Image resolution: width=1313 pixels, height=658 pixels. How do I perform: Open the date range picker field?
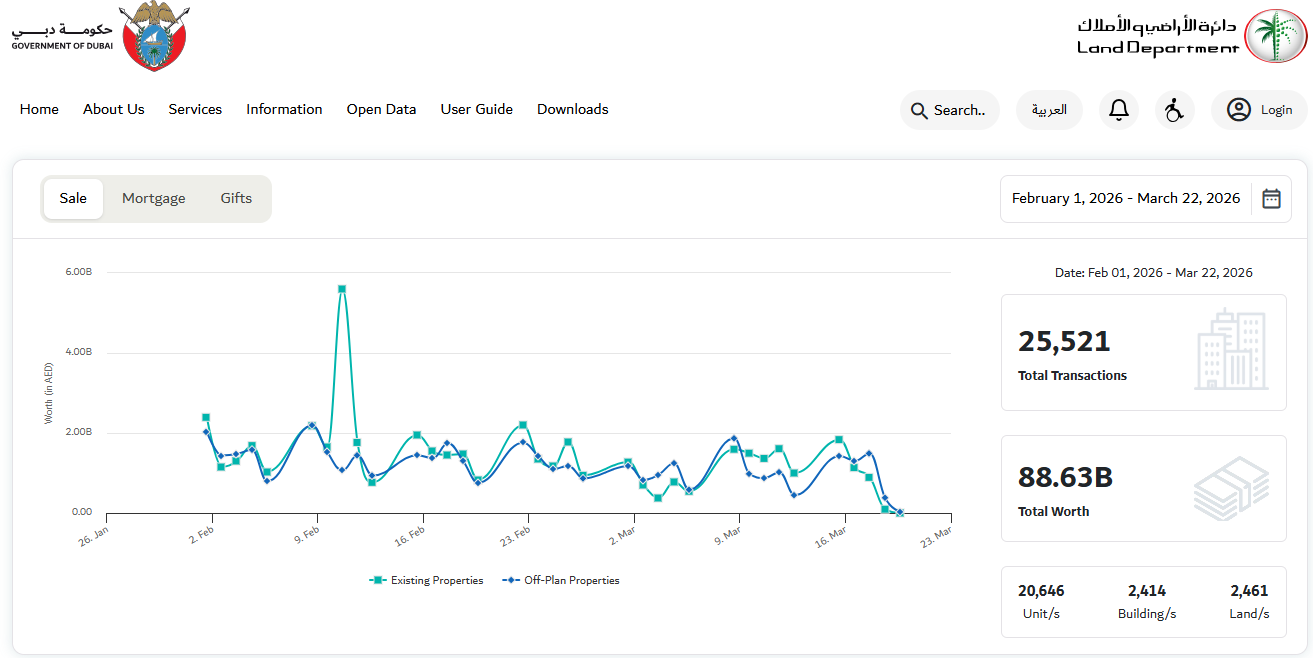[x=1125, y=198]
